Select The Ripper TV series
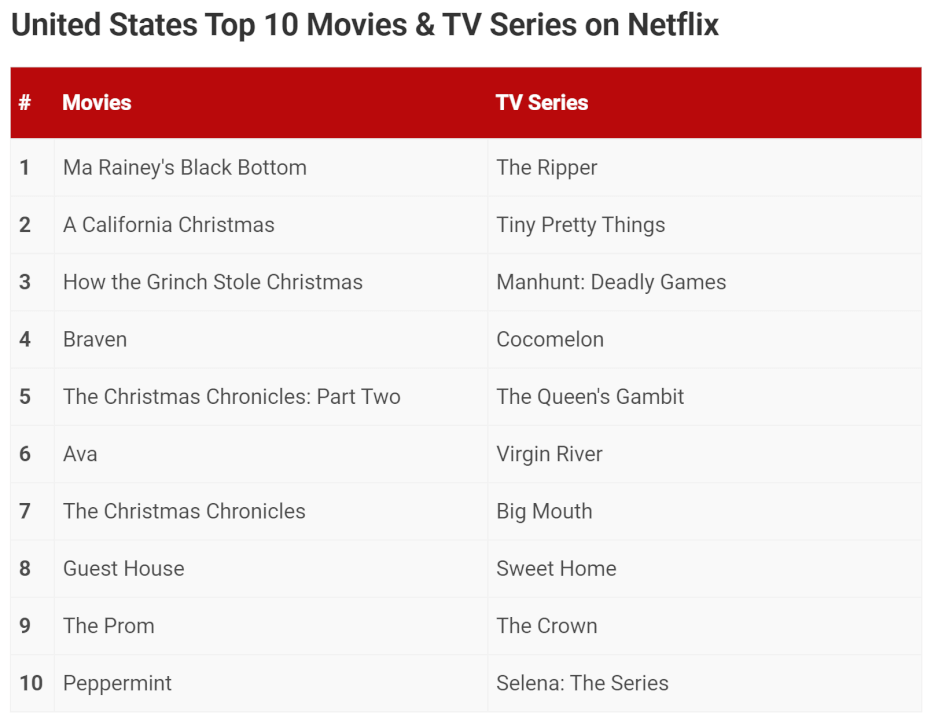The image size is (927, 720). (547, 167)
